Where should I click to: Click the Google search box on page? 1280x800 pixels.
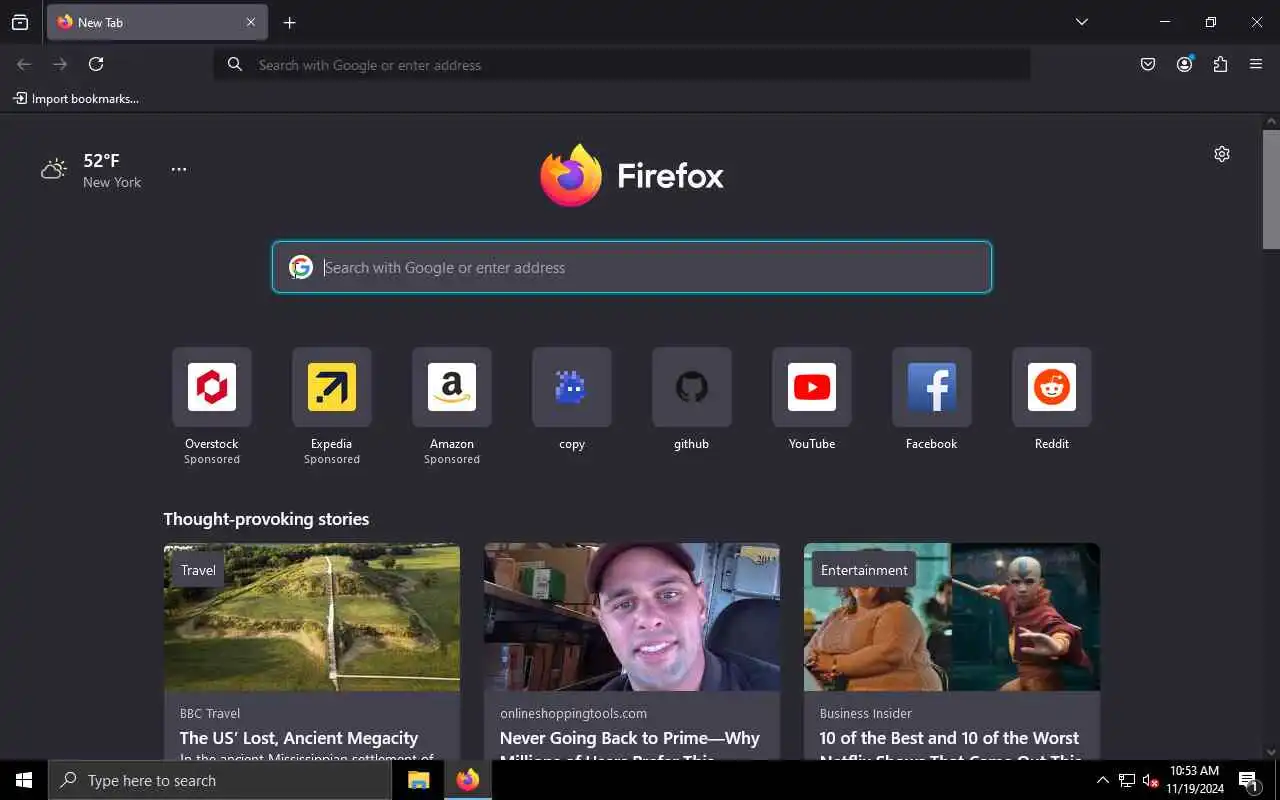point(632,267)
